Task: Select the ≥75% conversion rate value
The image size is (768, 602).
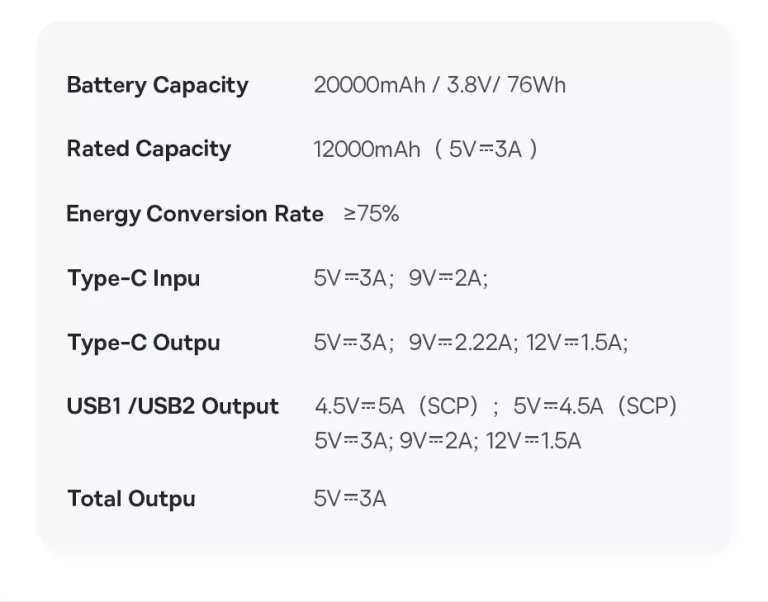Action: tap(371, 214)
